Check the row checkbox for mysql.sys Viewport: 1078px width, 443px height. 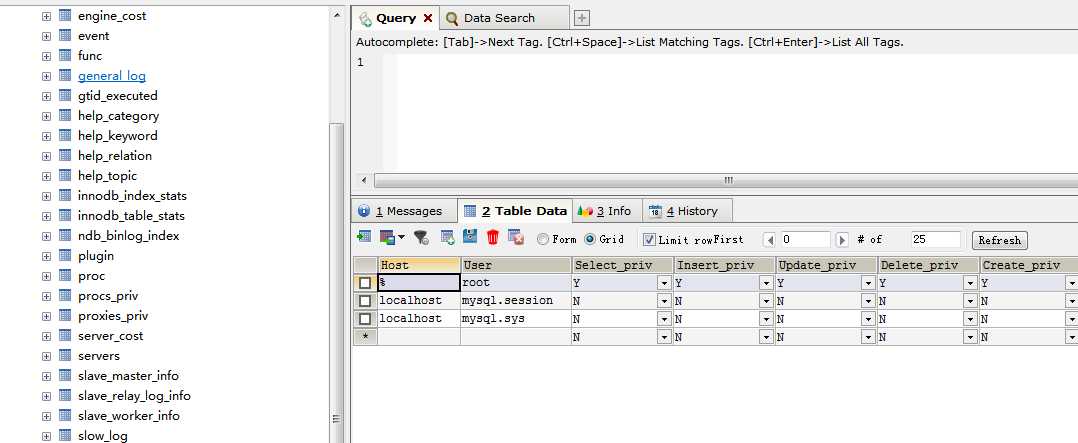365,318
